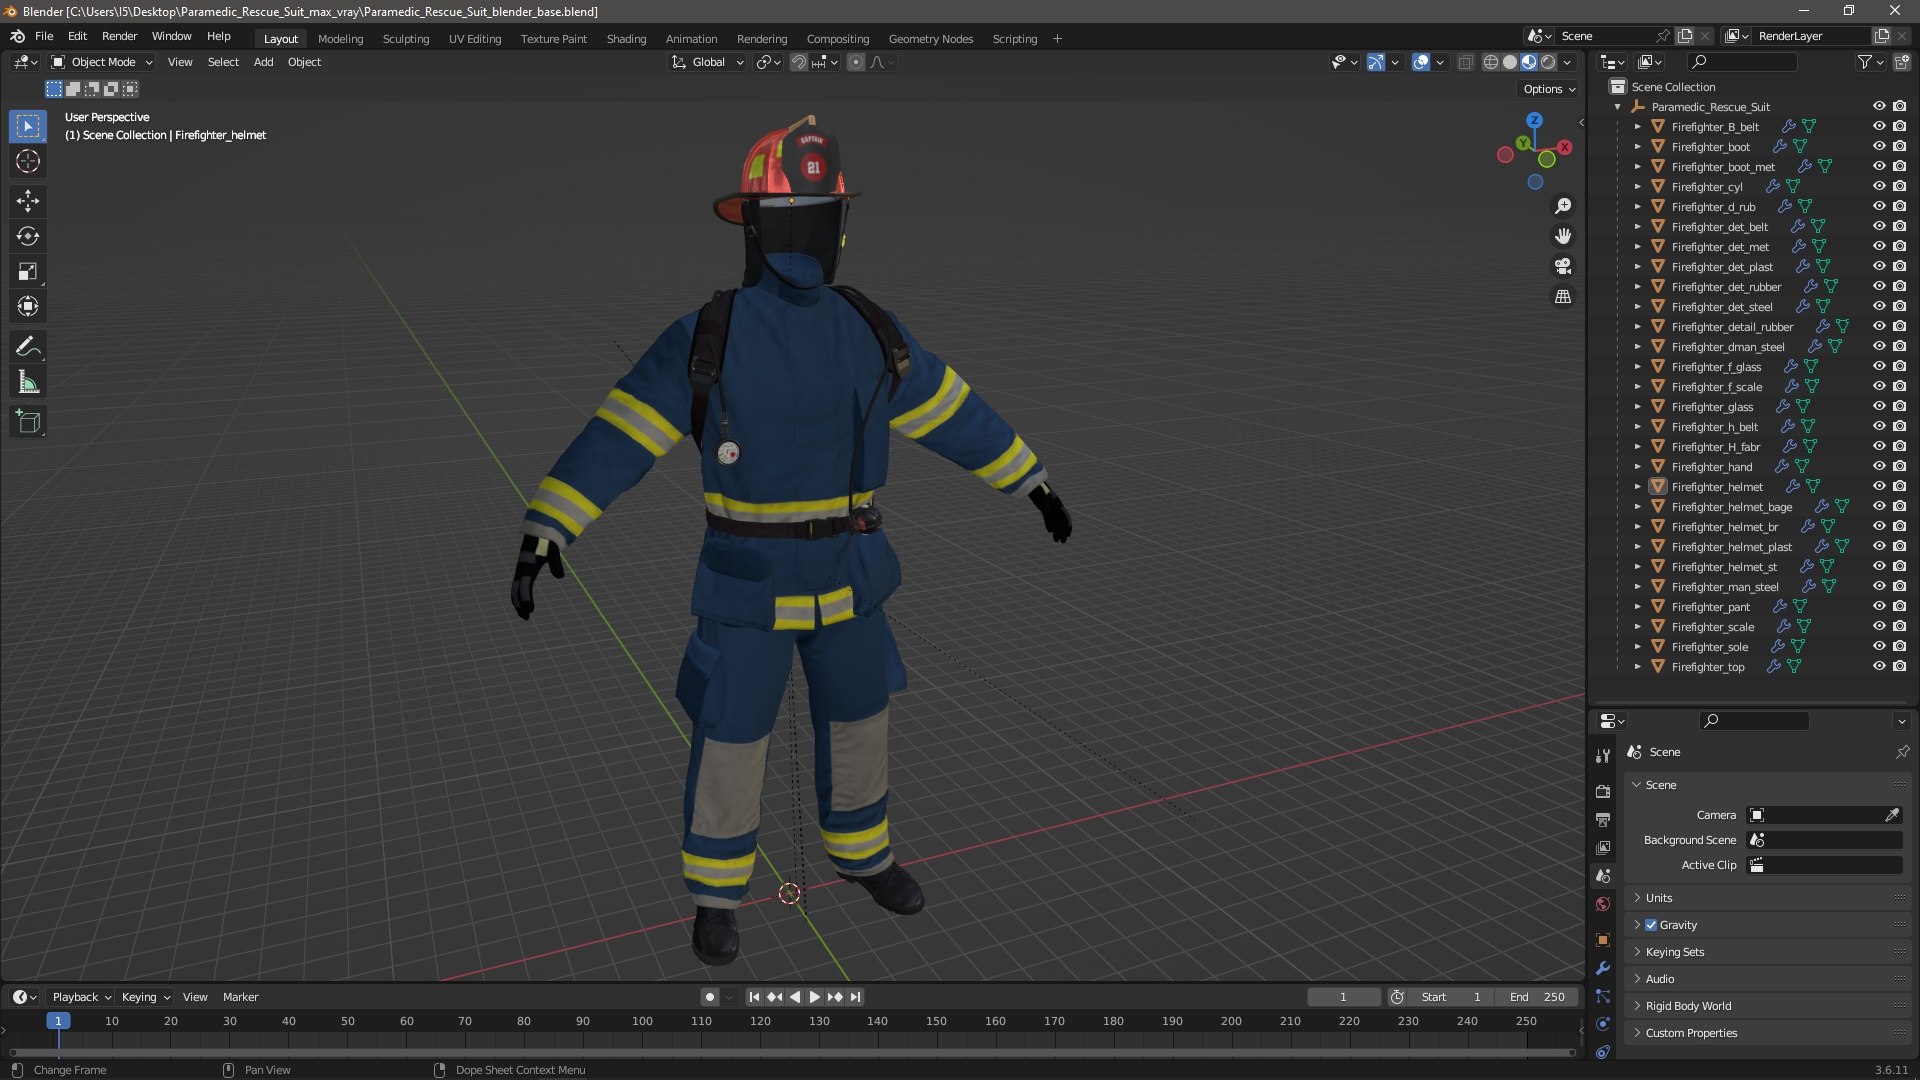Open Marker menu in timeline
This screenshot has width=1920, height=1080.
(x=240, y=997)
